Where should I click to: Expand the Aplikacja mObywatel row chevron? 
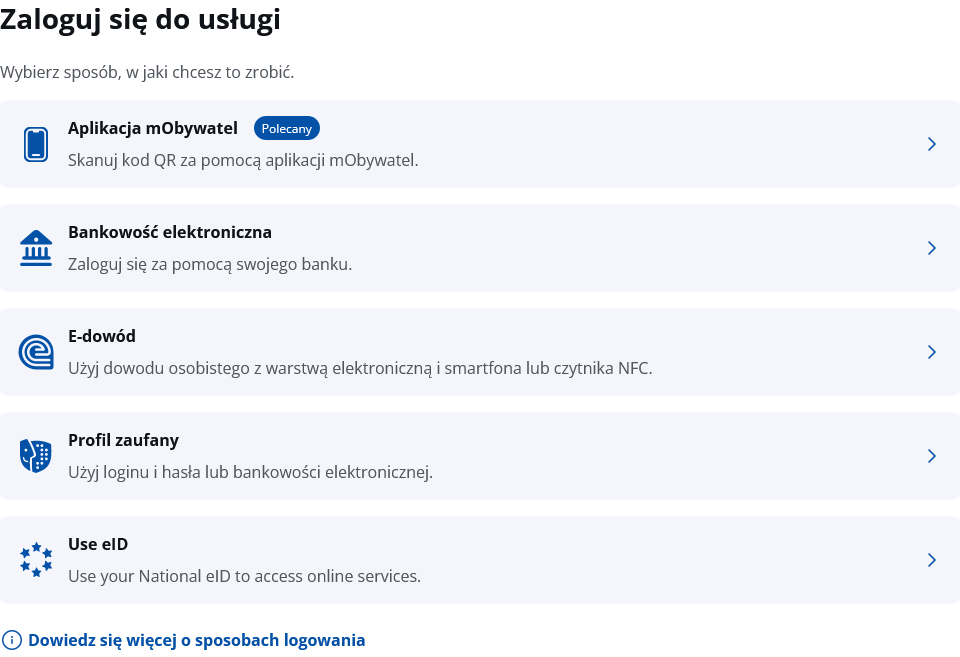931,144
